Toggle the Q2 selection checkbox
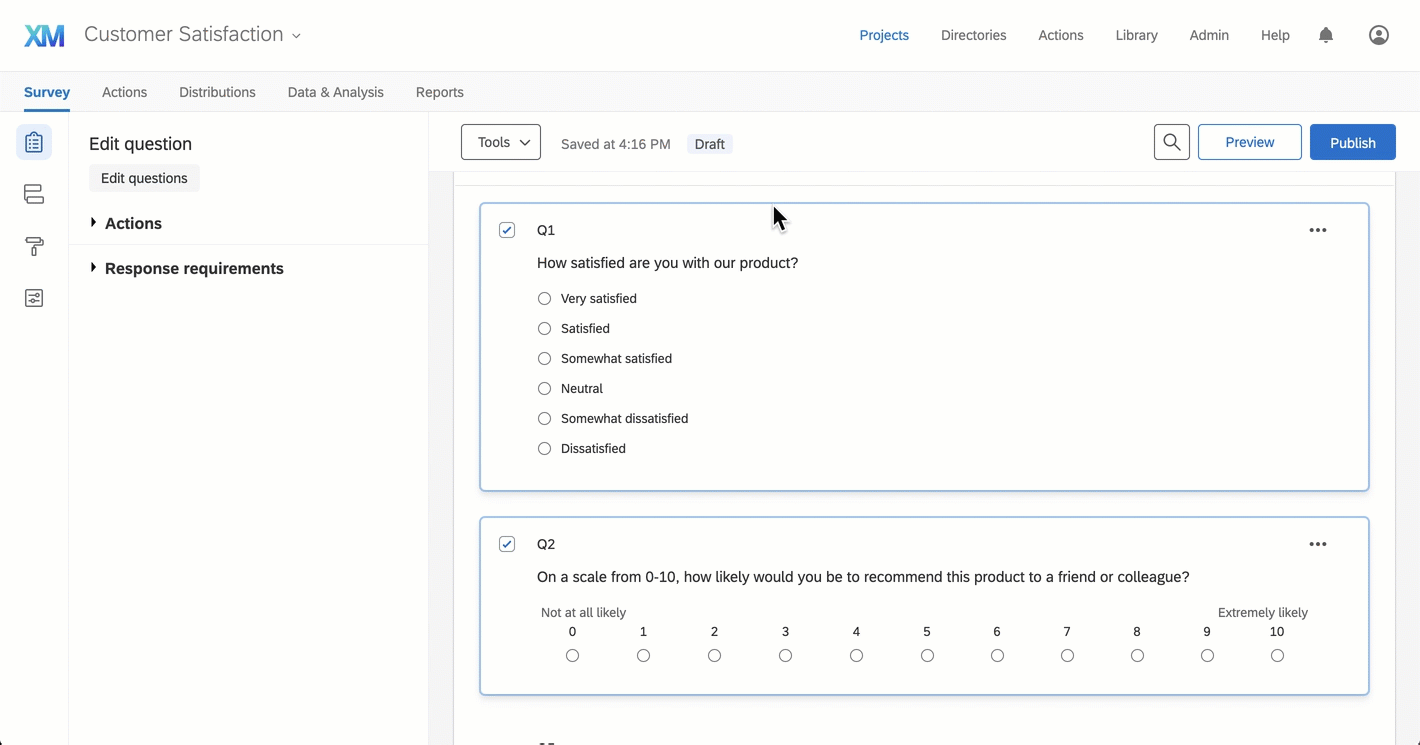 507,544
